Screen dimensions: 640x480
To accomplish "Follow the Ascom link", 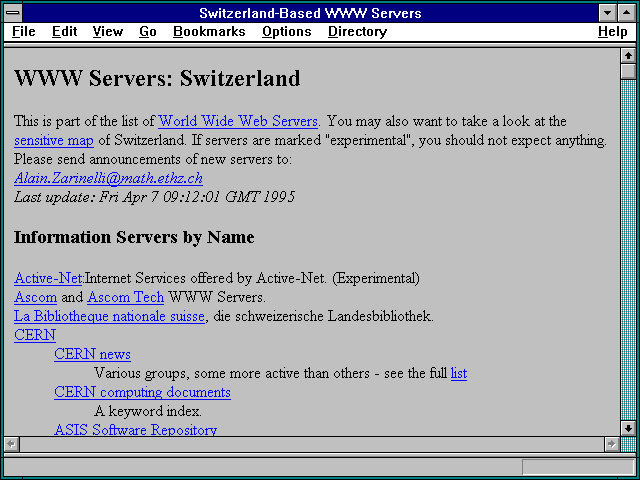I will point(36,297).
